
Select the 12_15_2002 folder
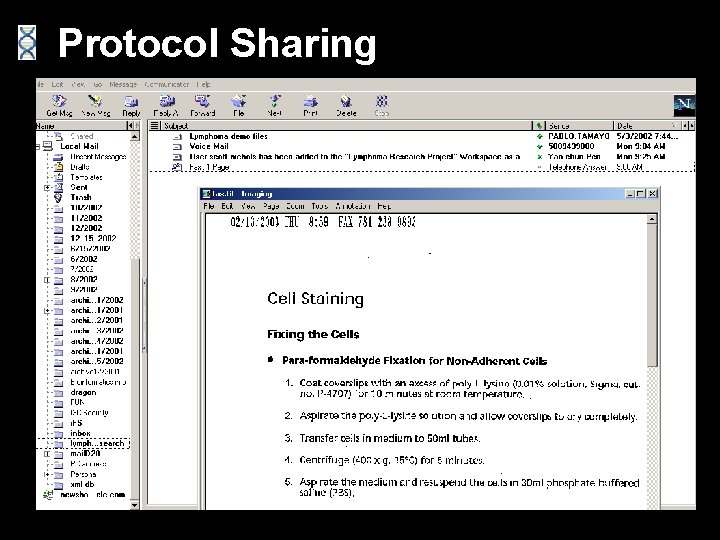point(93,238)
